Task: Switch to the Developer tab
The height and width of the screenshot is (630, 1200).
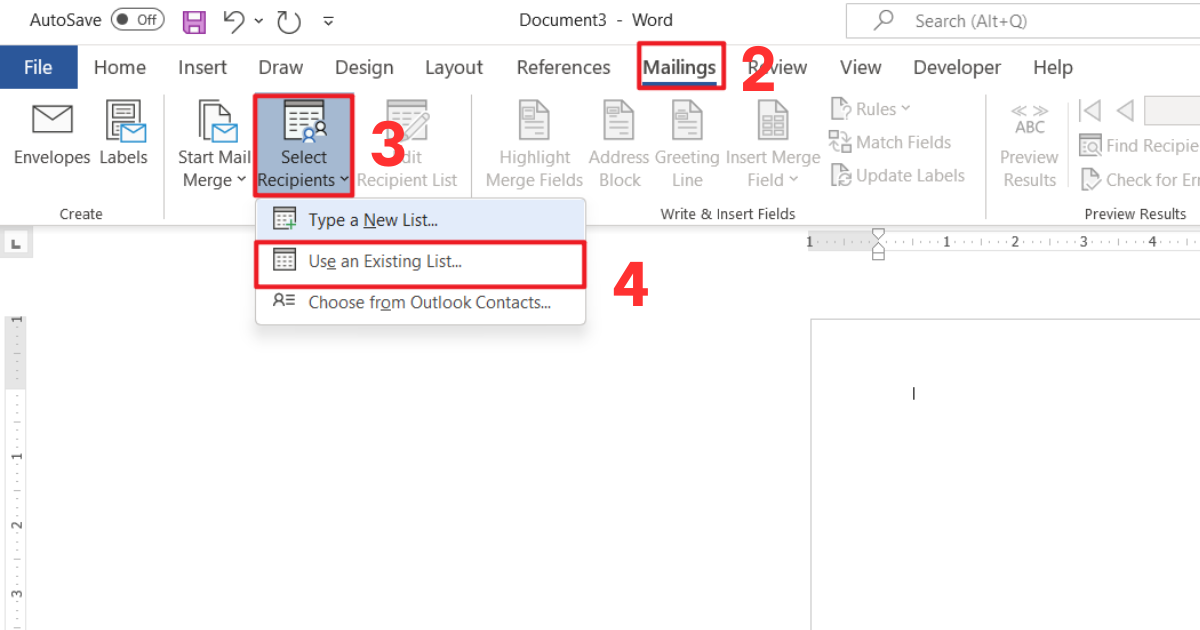Action: pyautogui.click(x=957, y=67)
